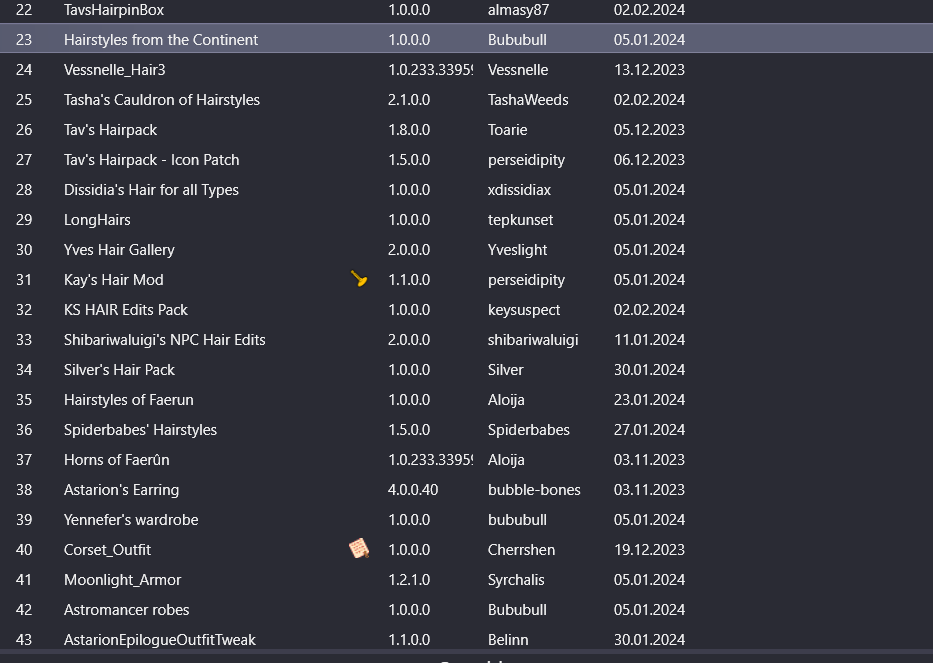The width and height of the screenshot is (933, 663).
Task: Select Spiderbabes' Hairstyles mod
Action: (x=140, y=430)
